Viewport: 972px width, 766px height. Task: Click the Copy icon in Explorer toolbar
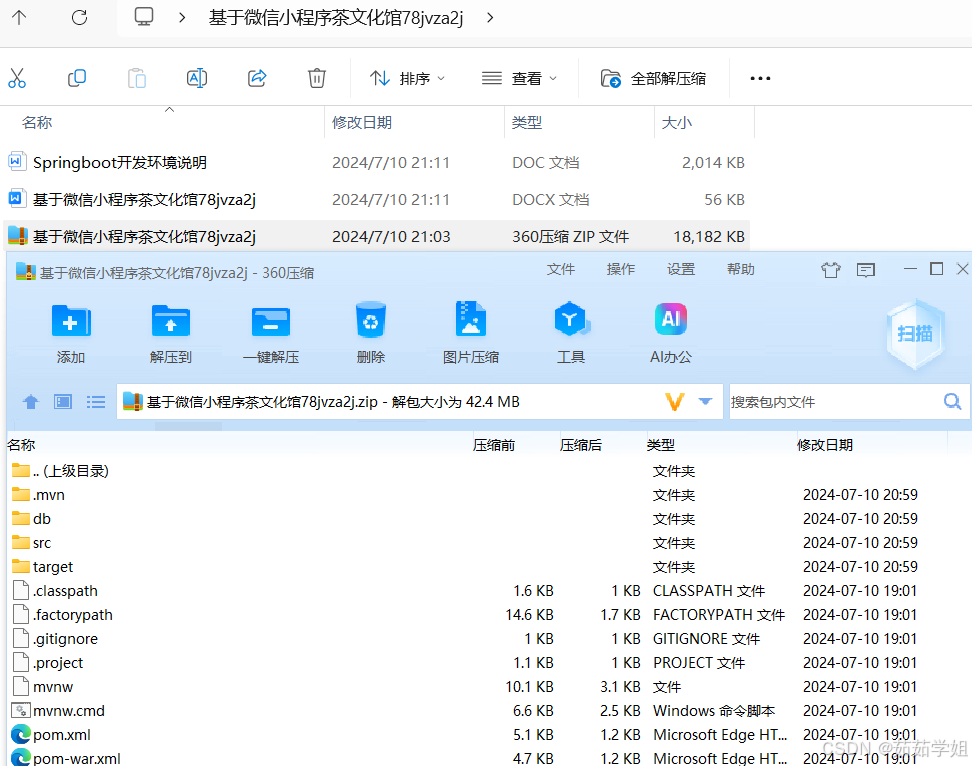pyautogui.click(x=77, y=78)
